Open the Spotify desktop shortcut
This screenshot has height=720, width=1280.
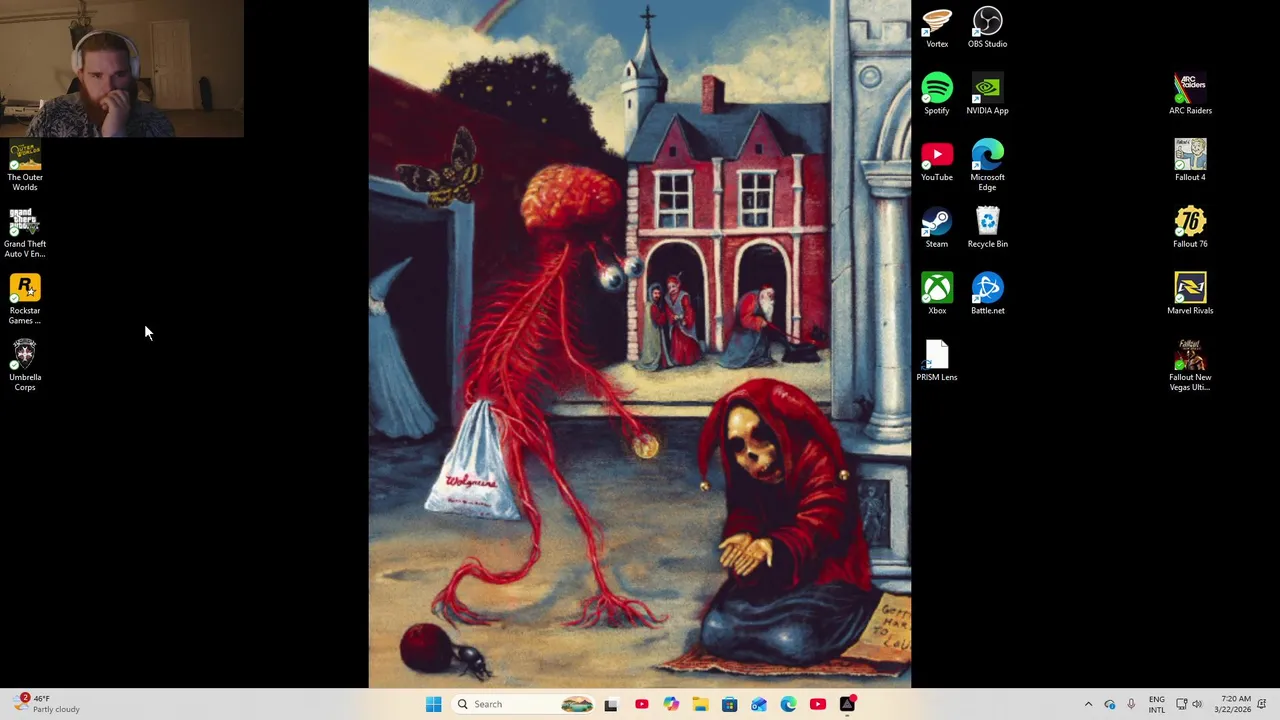tap(937, 94)
